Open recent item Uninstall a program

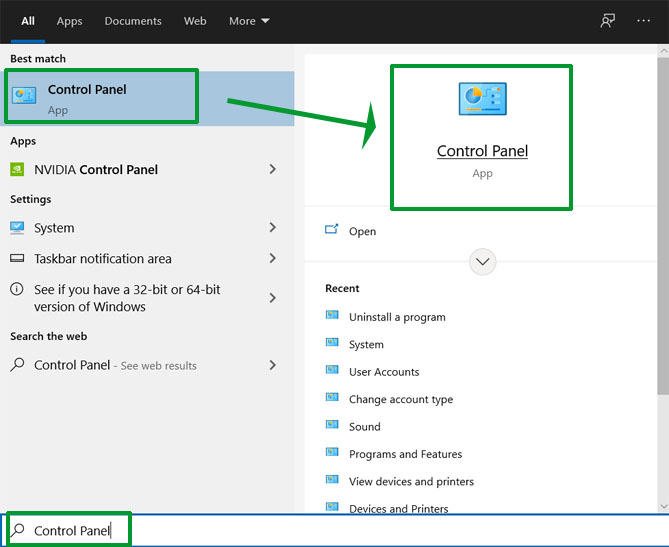point(397,317)
